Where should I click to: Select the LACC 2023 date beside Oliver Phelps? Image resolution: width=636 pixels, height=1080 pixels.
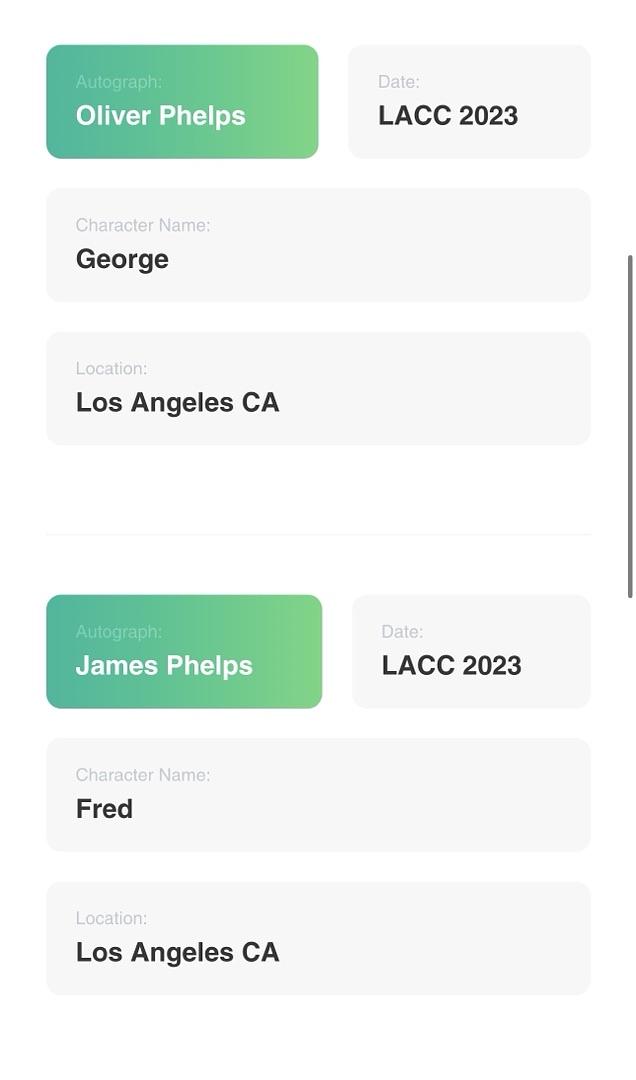(x=448, y=116)
